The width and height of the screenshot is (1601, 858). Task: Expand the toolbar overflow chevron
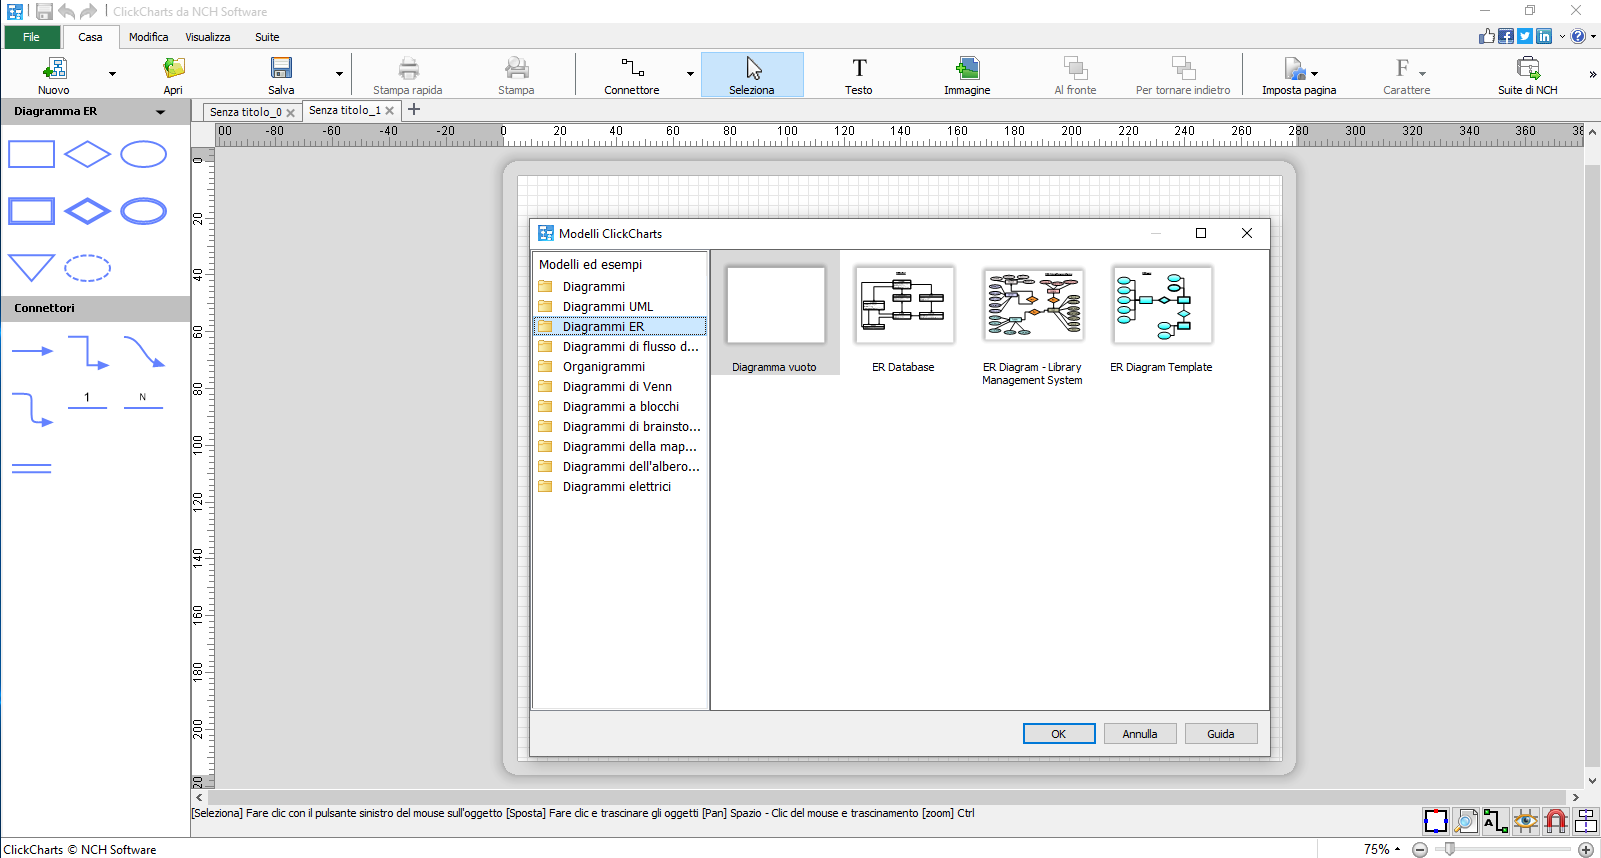coord(1592,74)
